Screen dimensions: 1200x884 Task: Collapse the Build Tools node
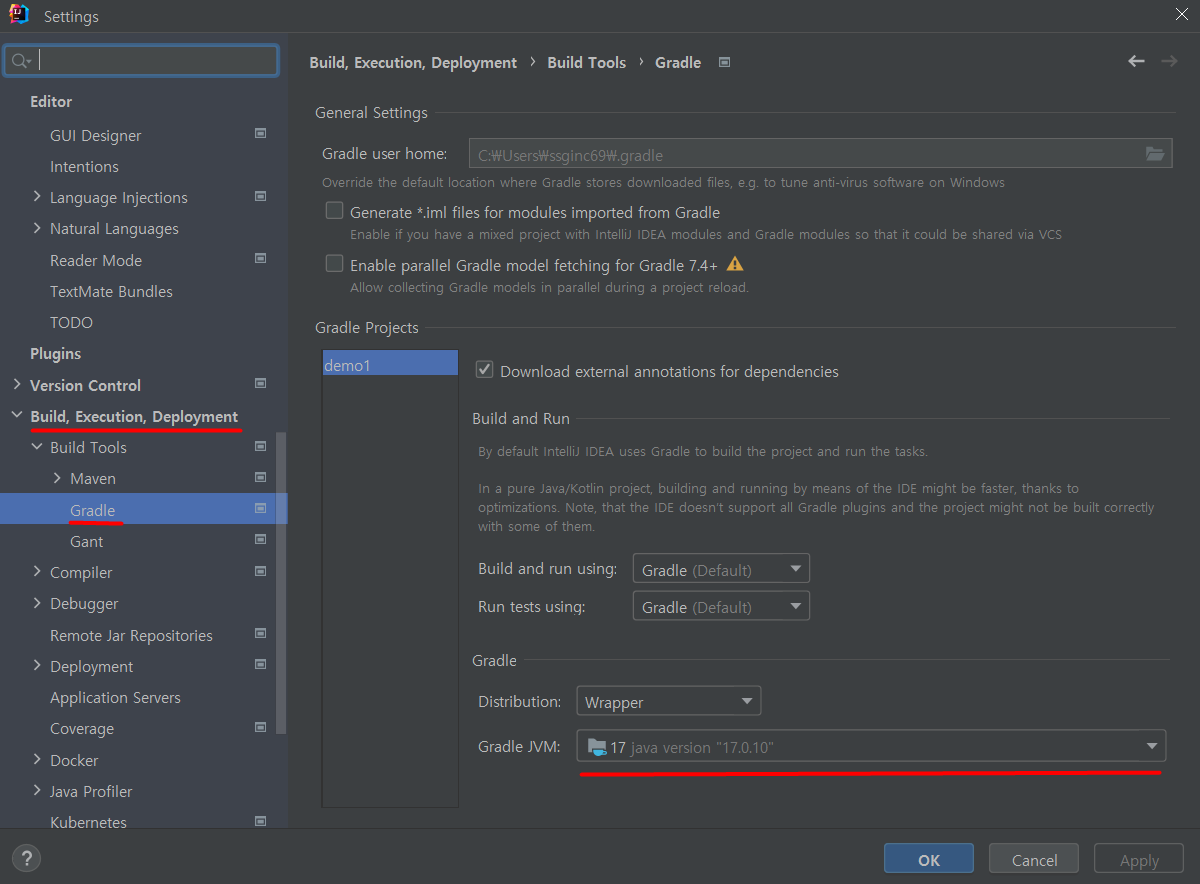point(37,447)
